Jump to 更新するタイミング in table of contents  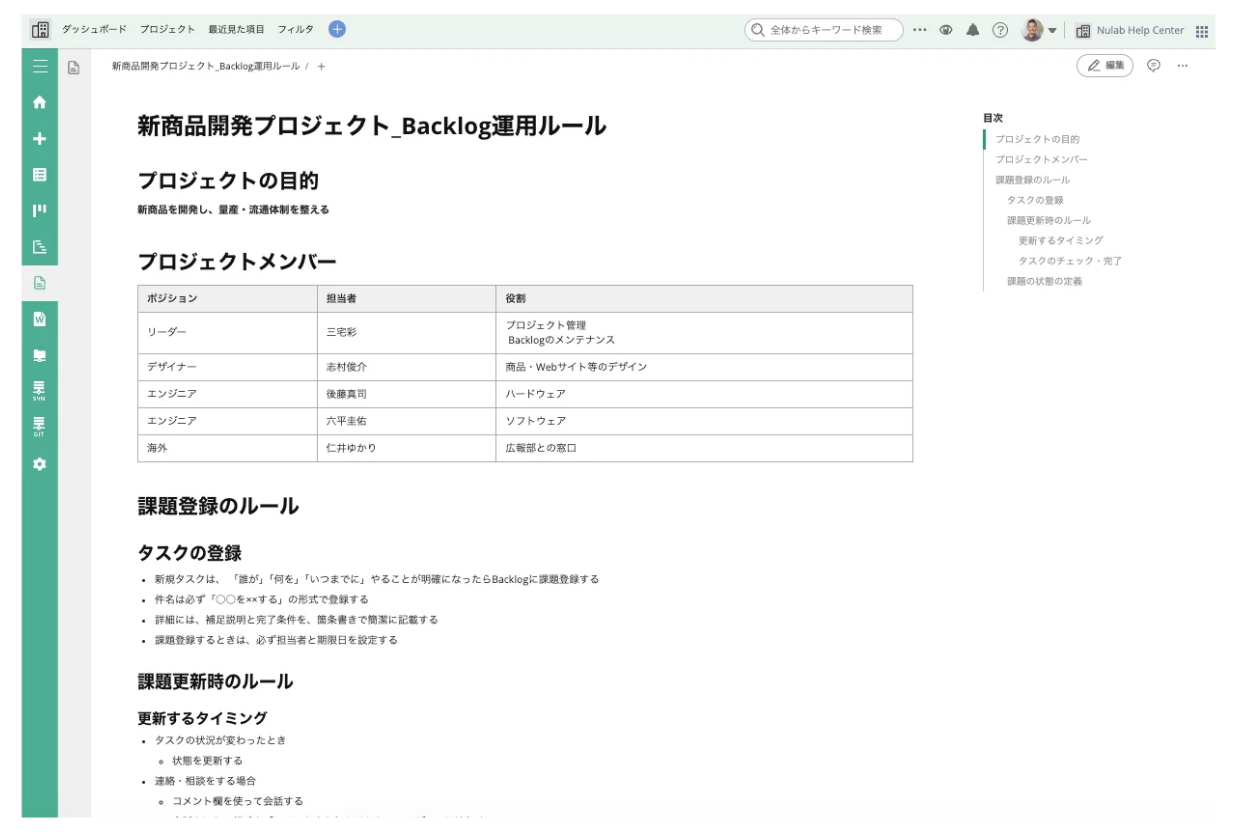tap(1061, 240)
